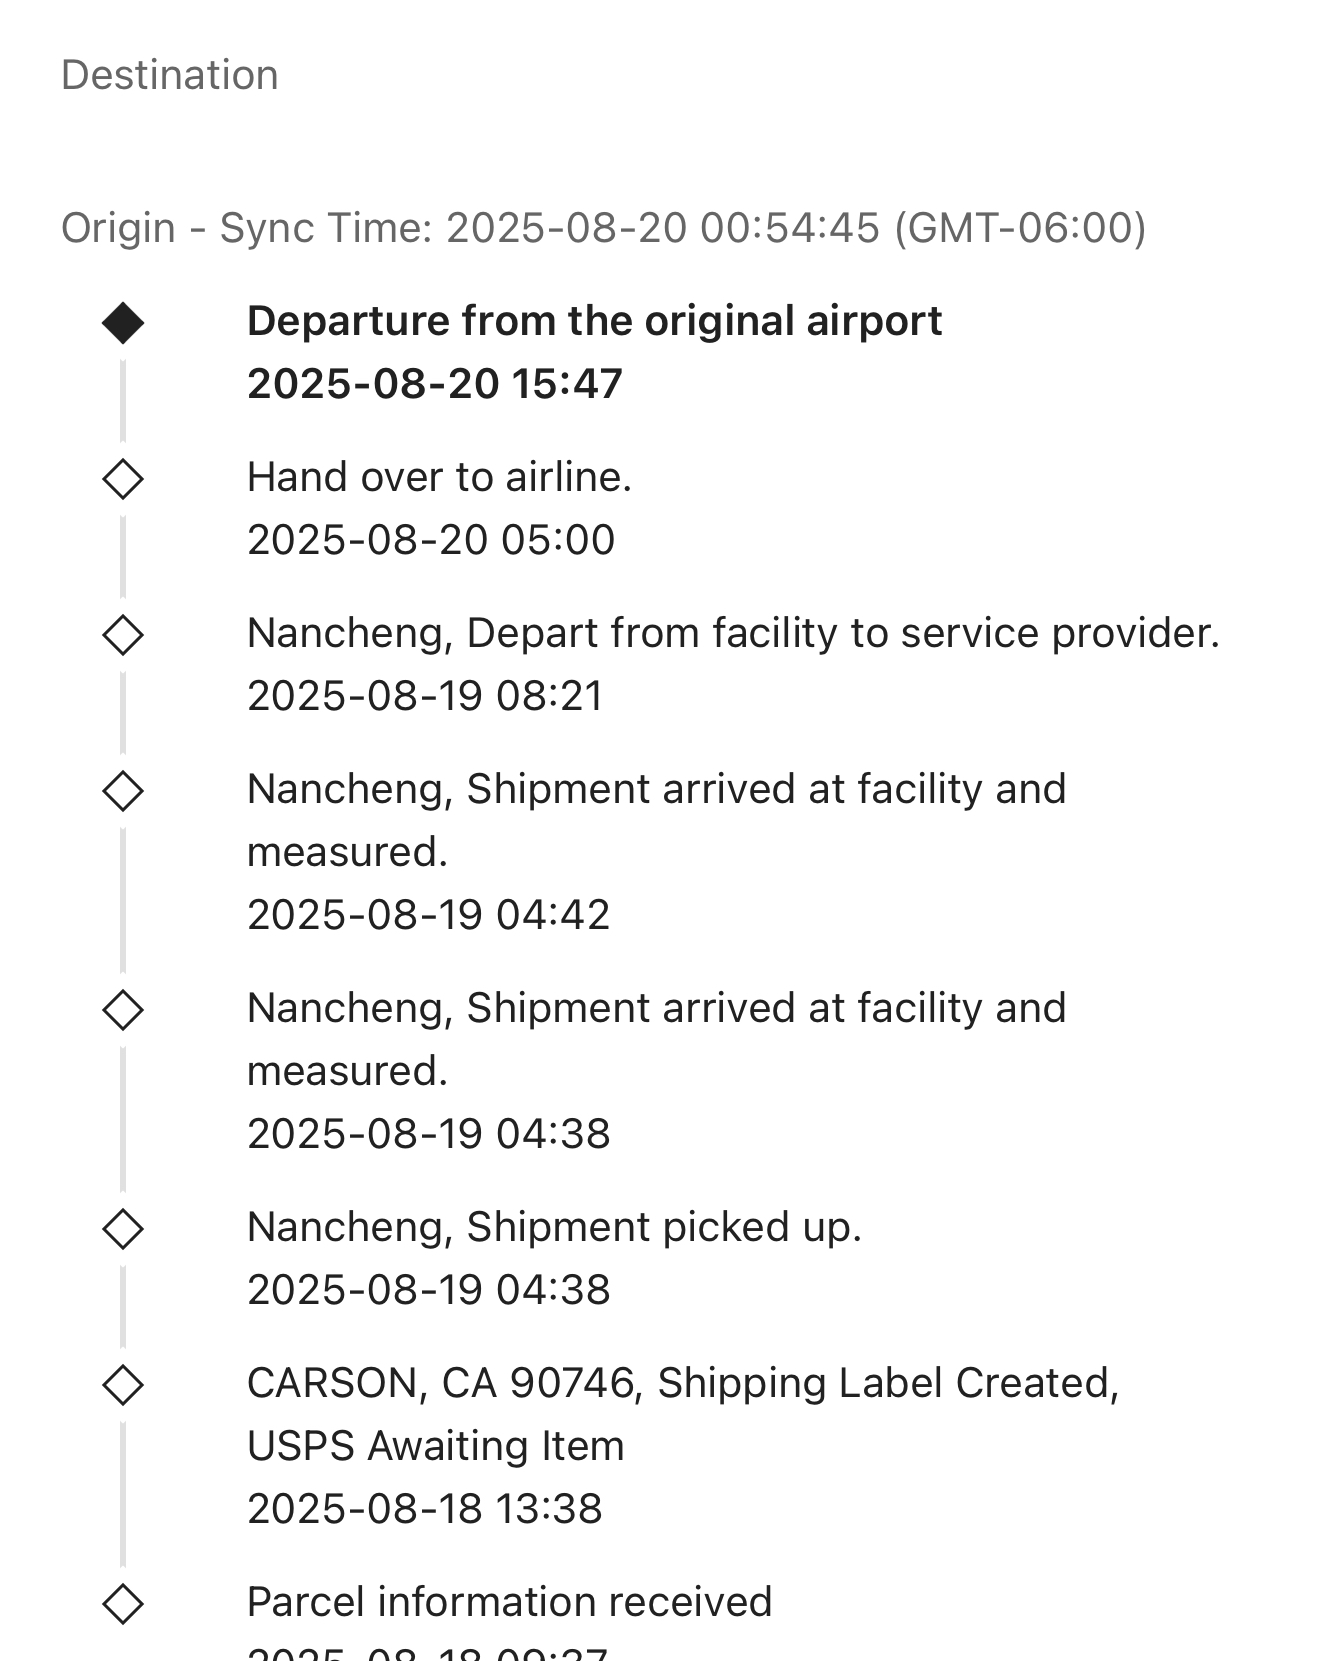Click the diamond marker beside Shipment picked up

[123, 1229]
